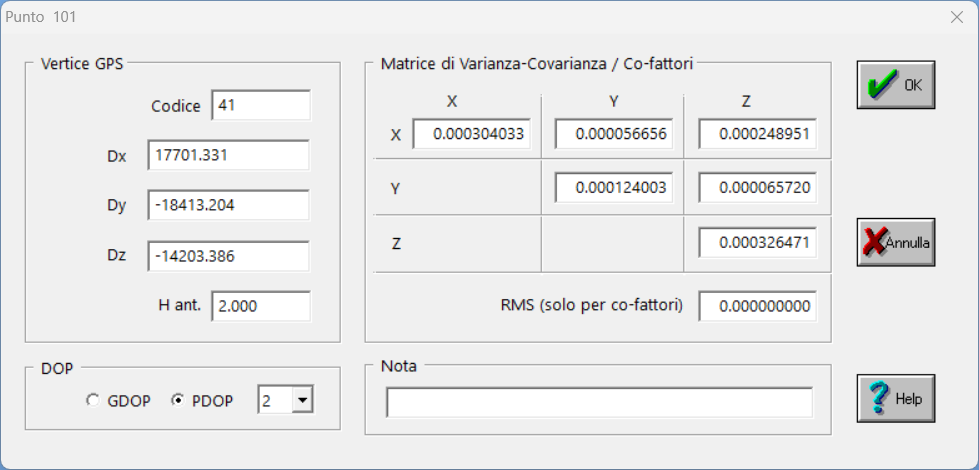Open Help with the question mark button
Screen dimensions: 979x470
[895, 398]
